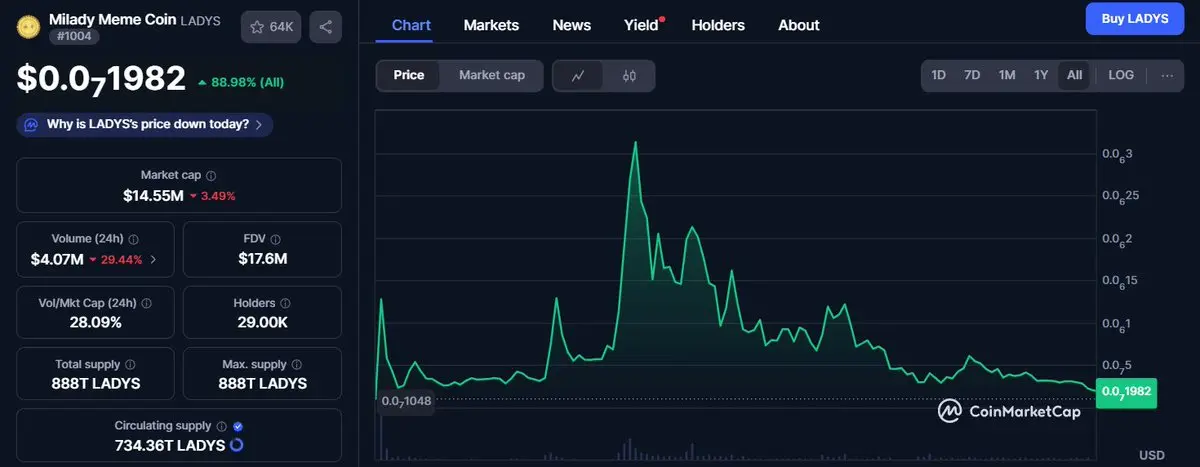This screenshot has height=467, width=1200.
Task: Set chart range to All
Action: (1074, 75)
